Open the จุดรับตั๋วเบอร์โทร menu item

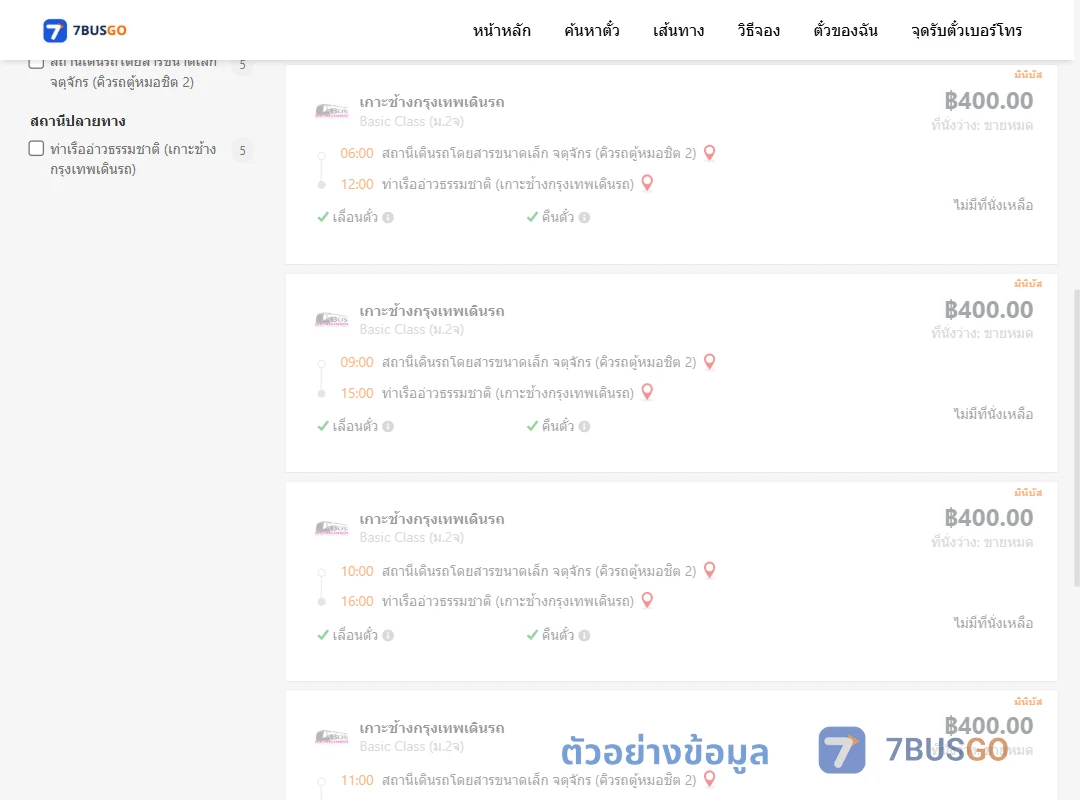tap(966, 30)
